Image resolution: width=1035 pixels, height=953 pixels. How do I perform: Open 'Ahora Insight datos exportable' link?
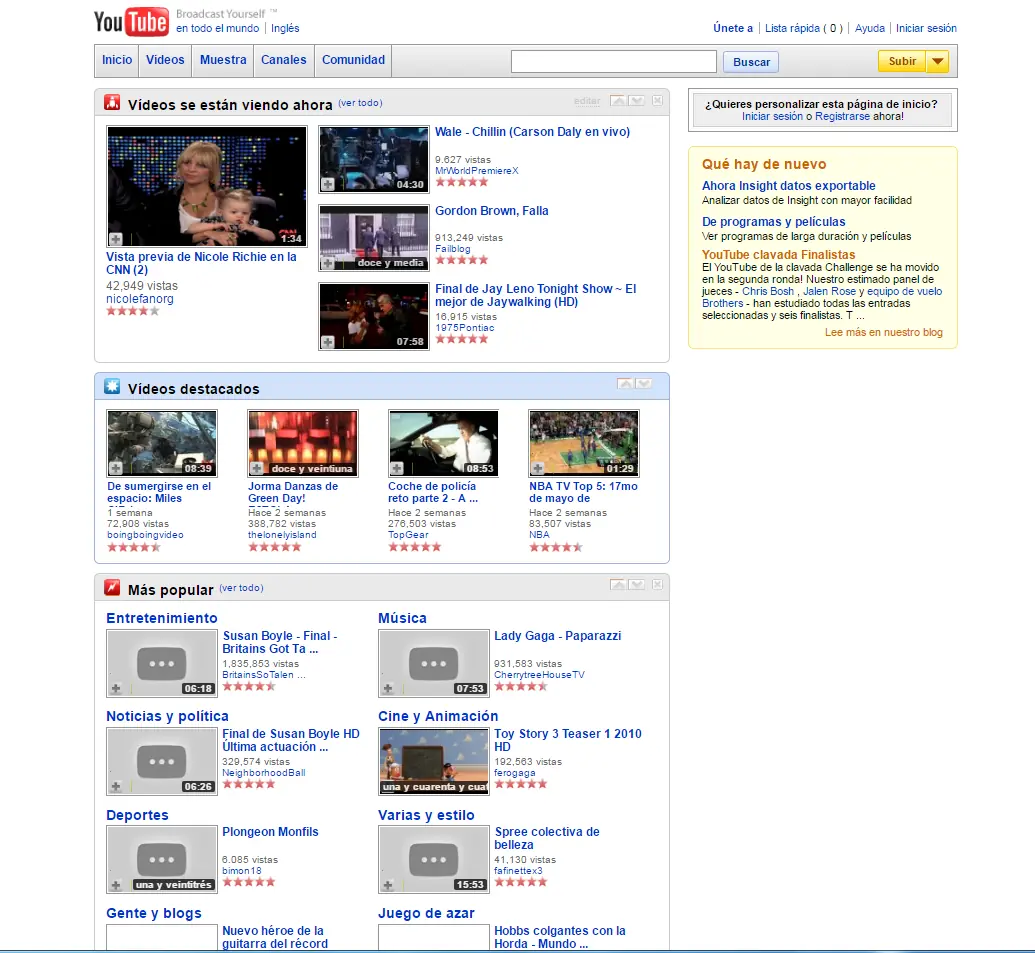(789, 186)
